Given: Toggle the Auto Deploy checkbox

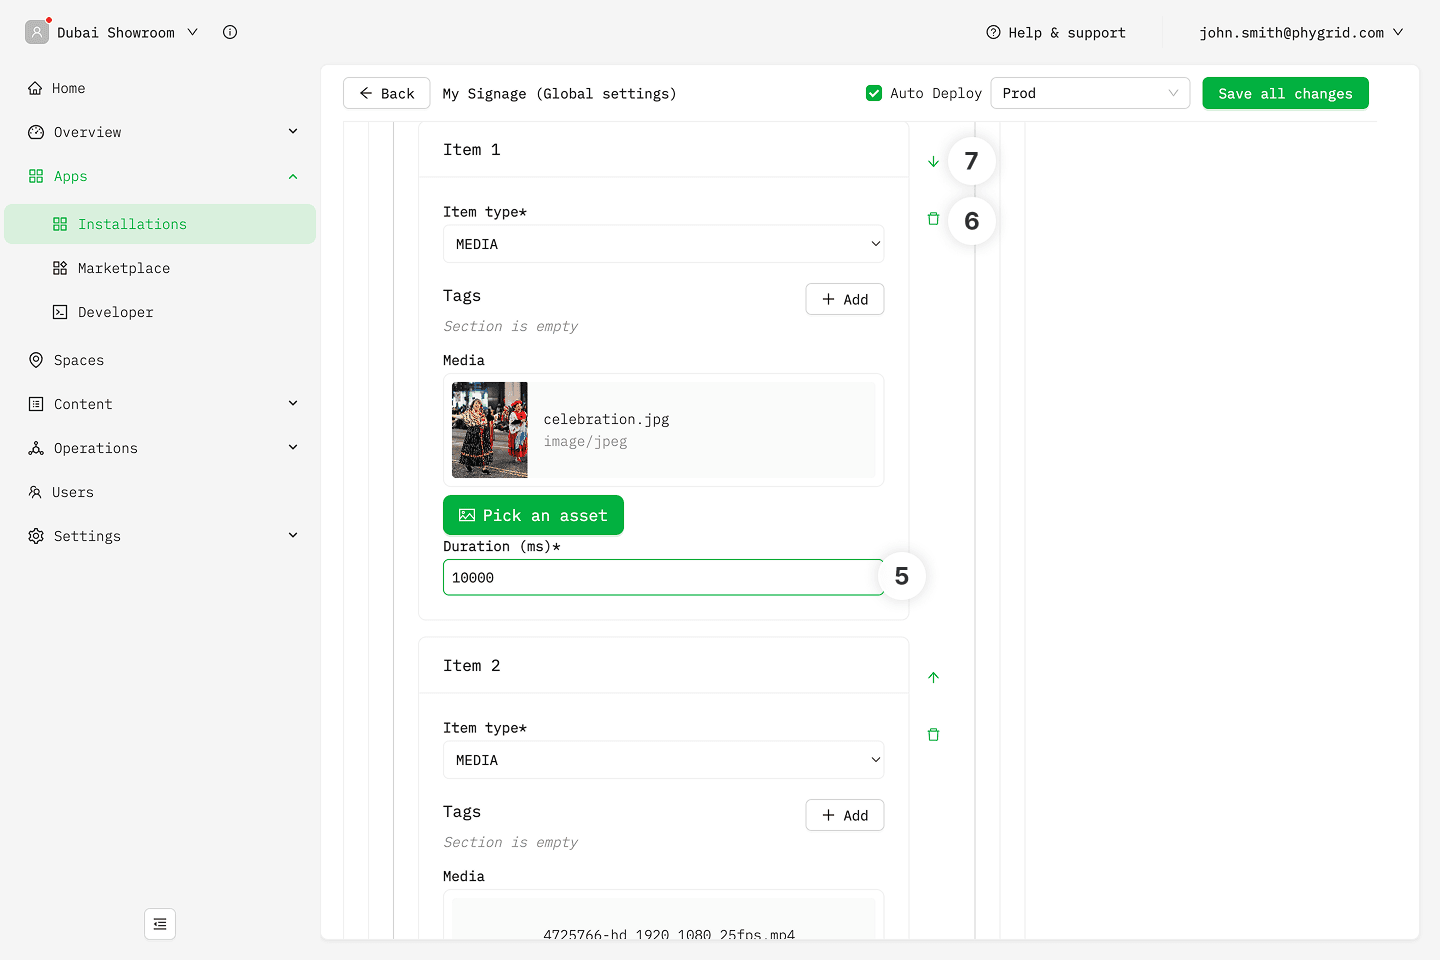Looking at the screenshot, I should (x=874, y=93).
